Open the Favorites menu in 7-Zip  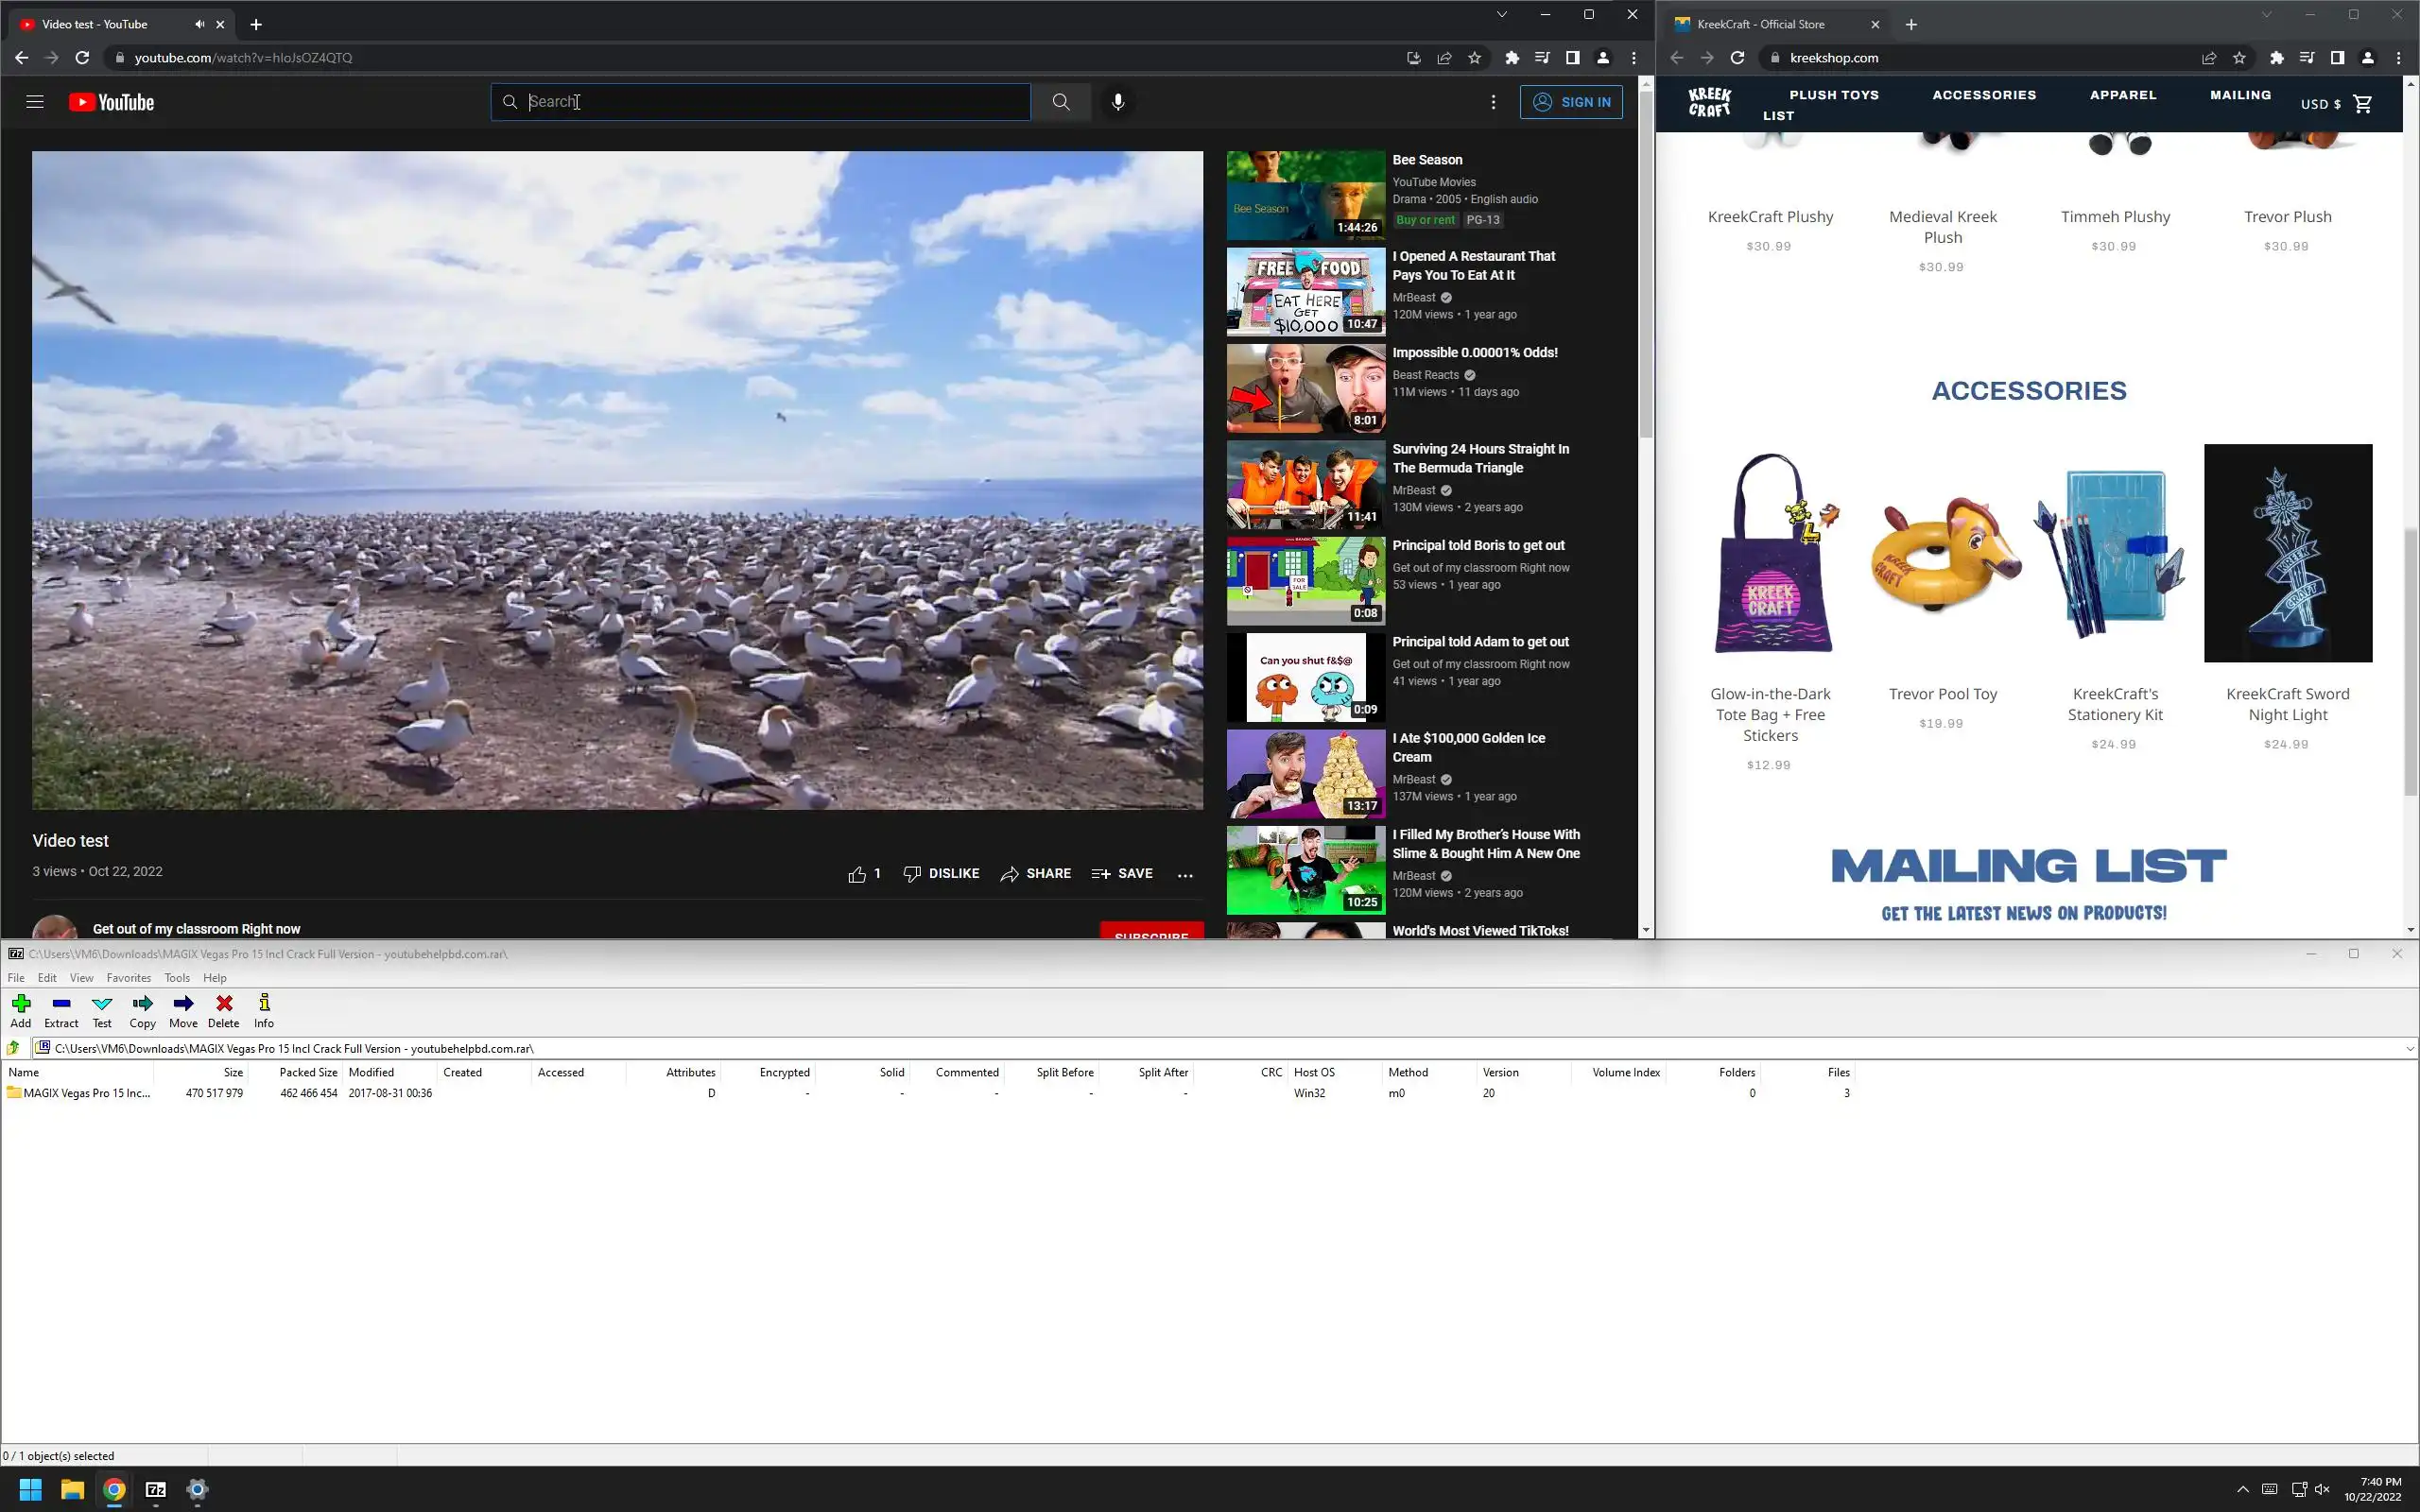pos(128,978)
